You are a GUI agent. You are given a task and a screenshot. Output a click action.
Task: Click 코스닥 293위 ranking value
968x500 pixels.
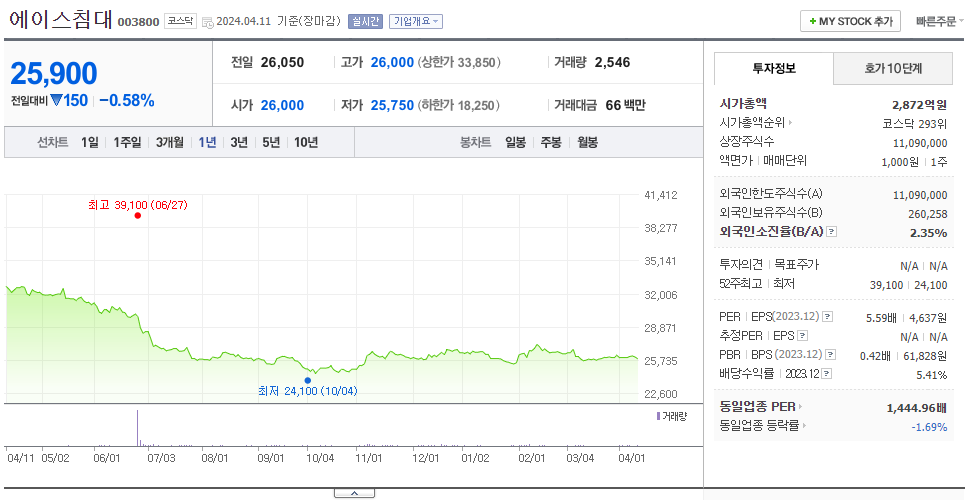click(915, 123)
